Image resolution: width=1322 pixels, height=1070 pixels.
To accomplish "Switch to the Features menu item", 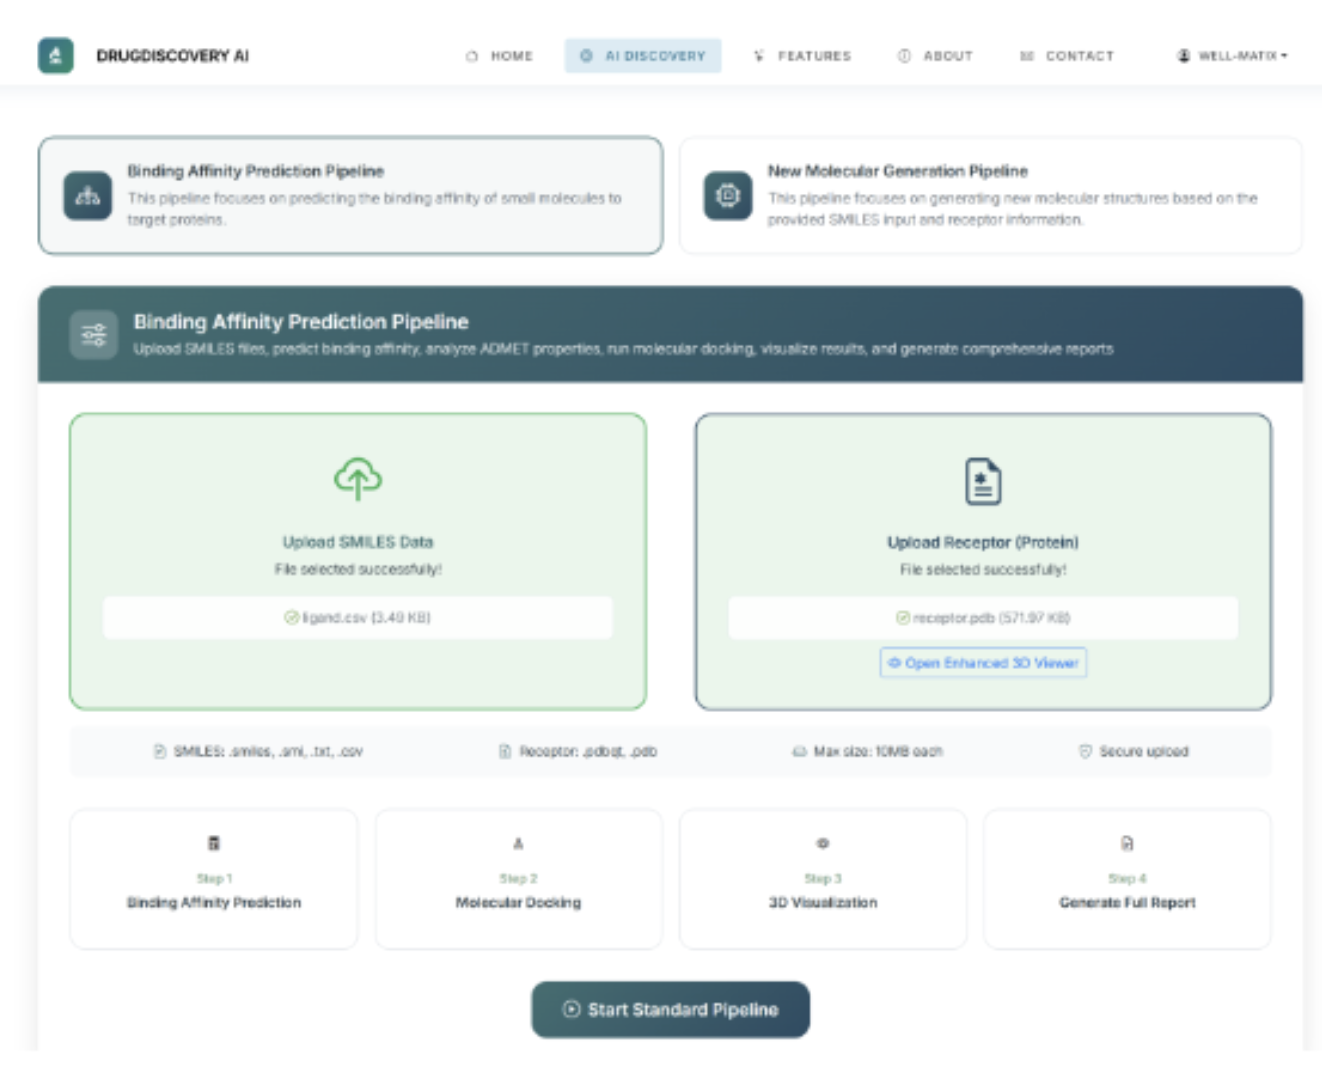I will [802, 56].
